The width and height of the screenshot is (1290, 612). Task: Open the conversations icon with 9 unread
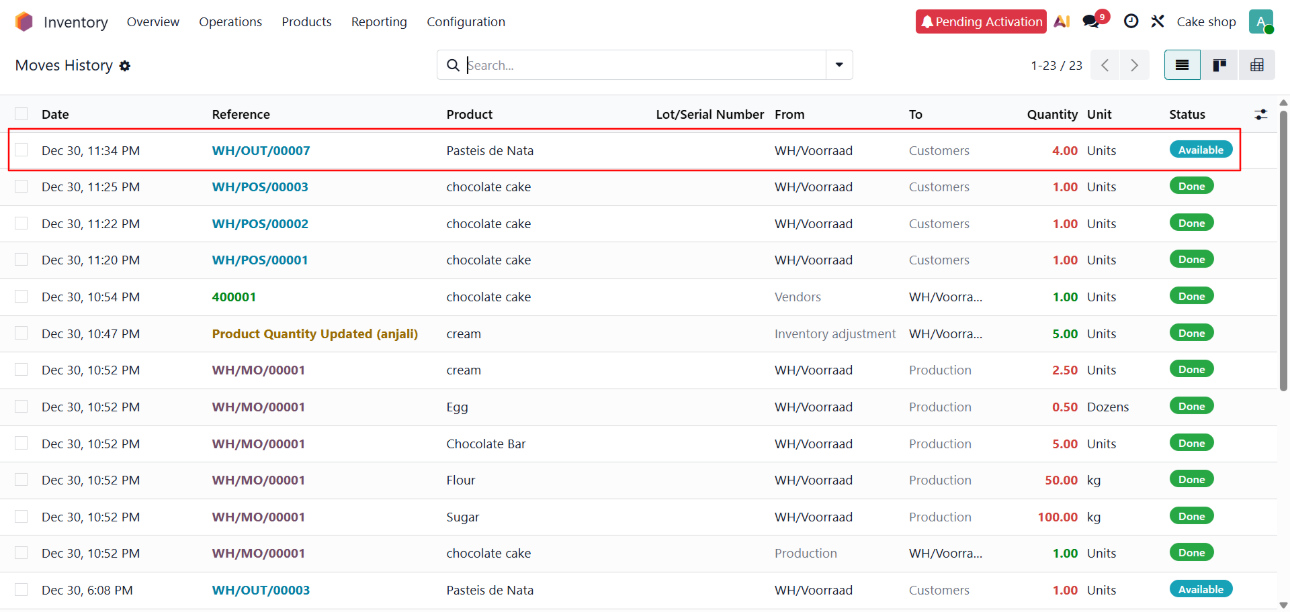[1092, 22]
